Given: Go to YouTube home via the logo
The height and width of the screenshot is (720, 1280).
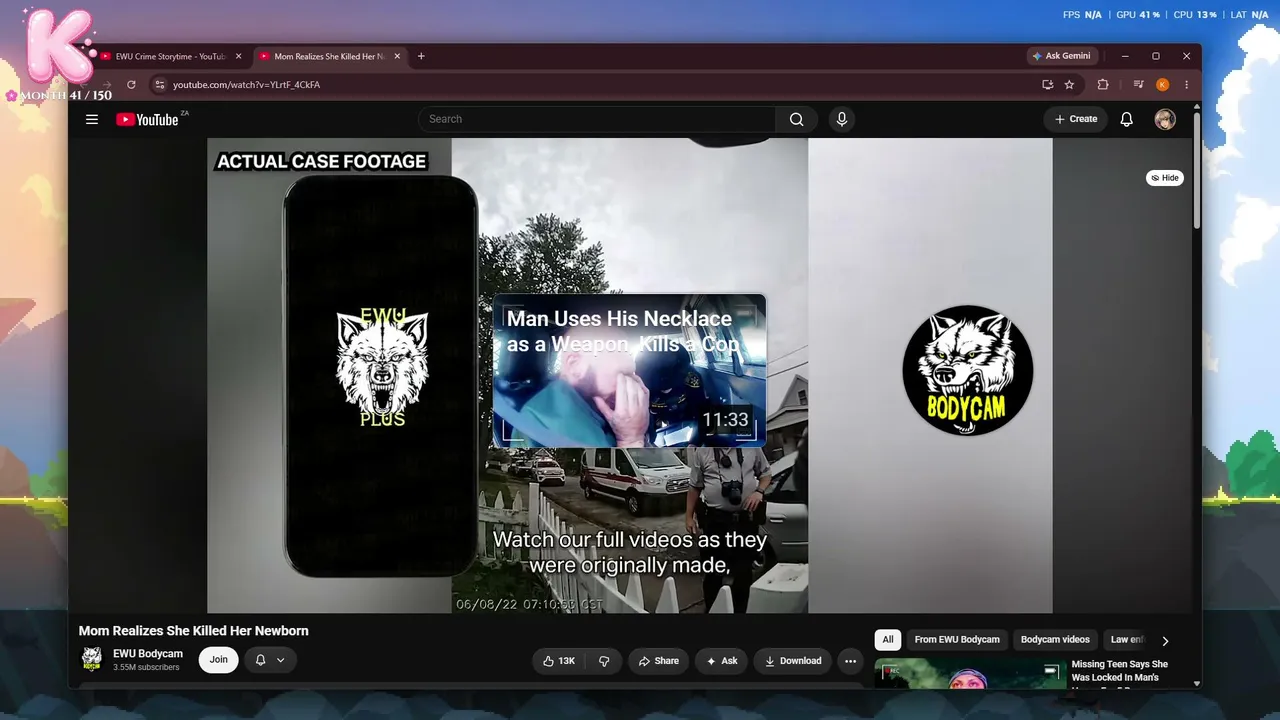Looking at the screenshot, I should [x=147, y=120].
